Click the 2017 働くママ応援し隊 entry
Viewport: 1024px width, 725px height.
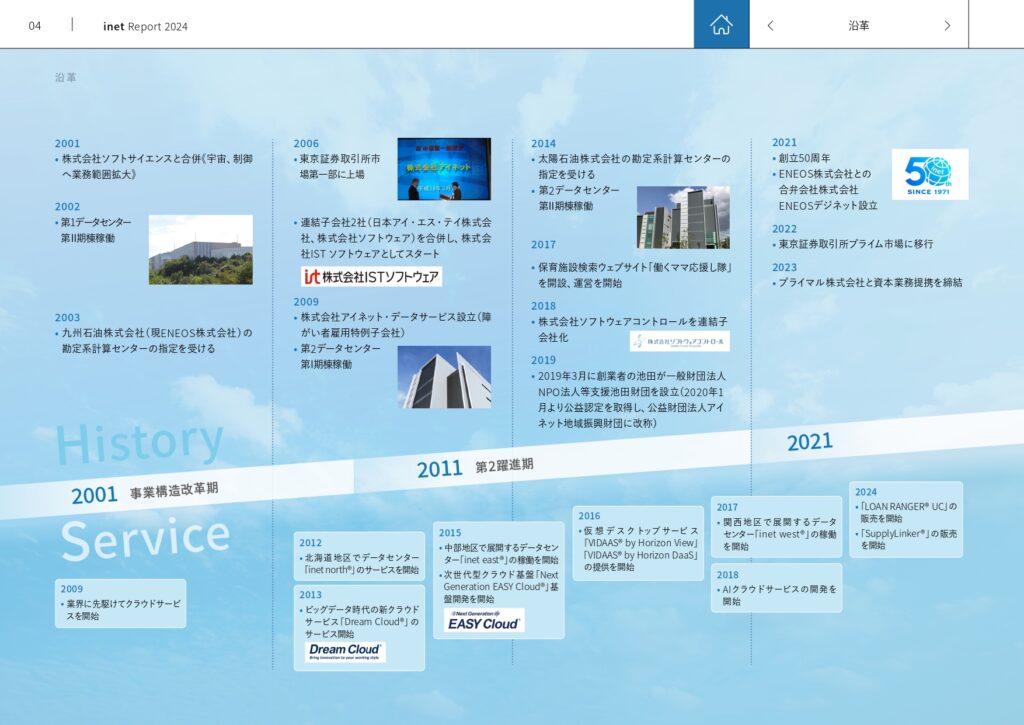click(x=631, y=275)
